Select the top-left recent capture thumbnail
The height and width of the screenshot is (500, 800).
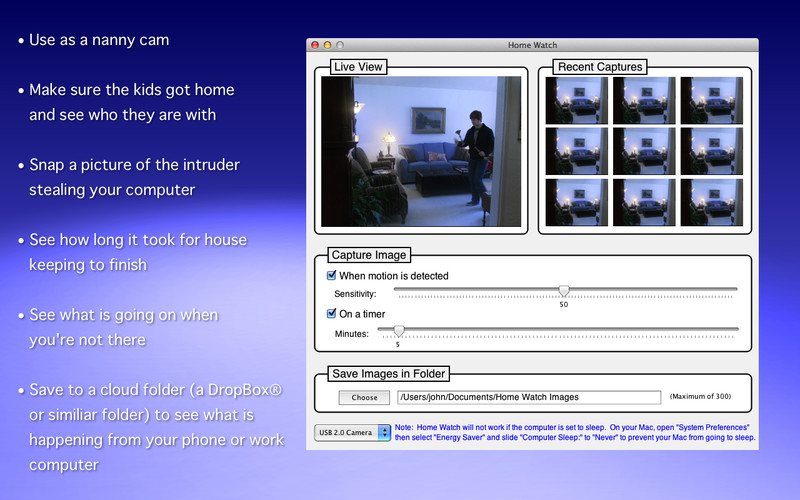575,100
